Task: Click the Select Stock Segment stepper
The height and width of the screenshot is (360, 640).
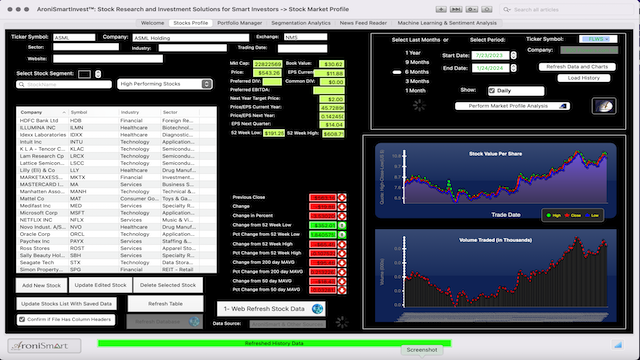Action: tap(98, 74)
